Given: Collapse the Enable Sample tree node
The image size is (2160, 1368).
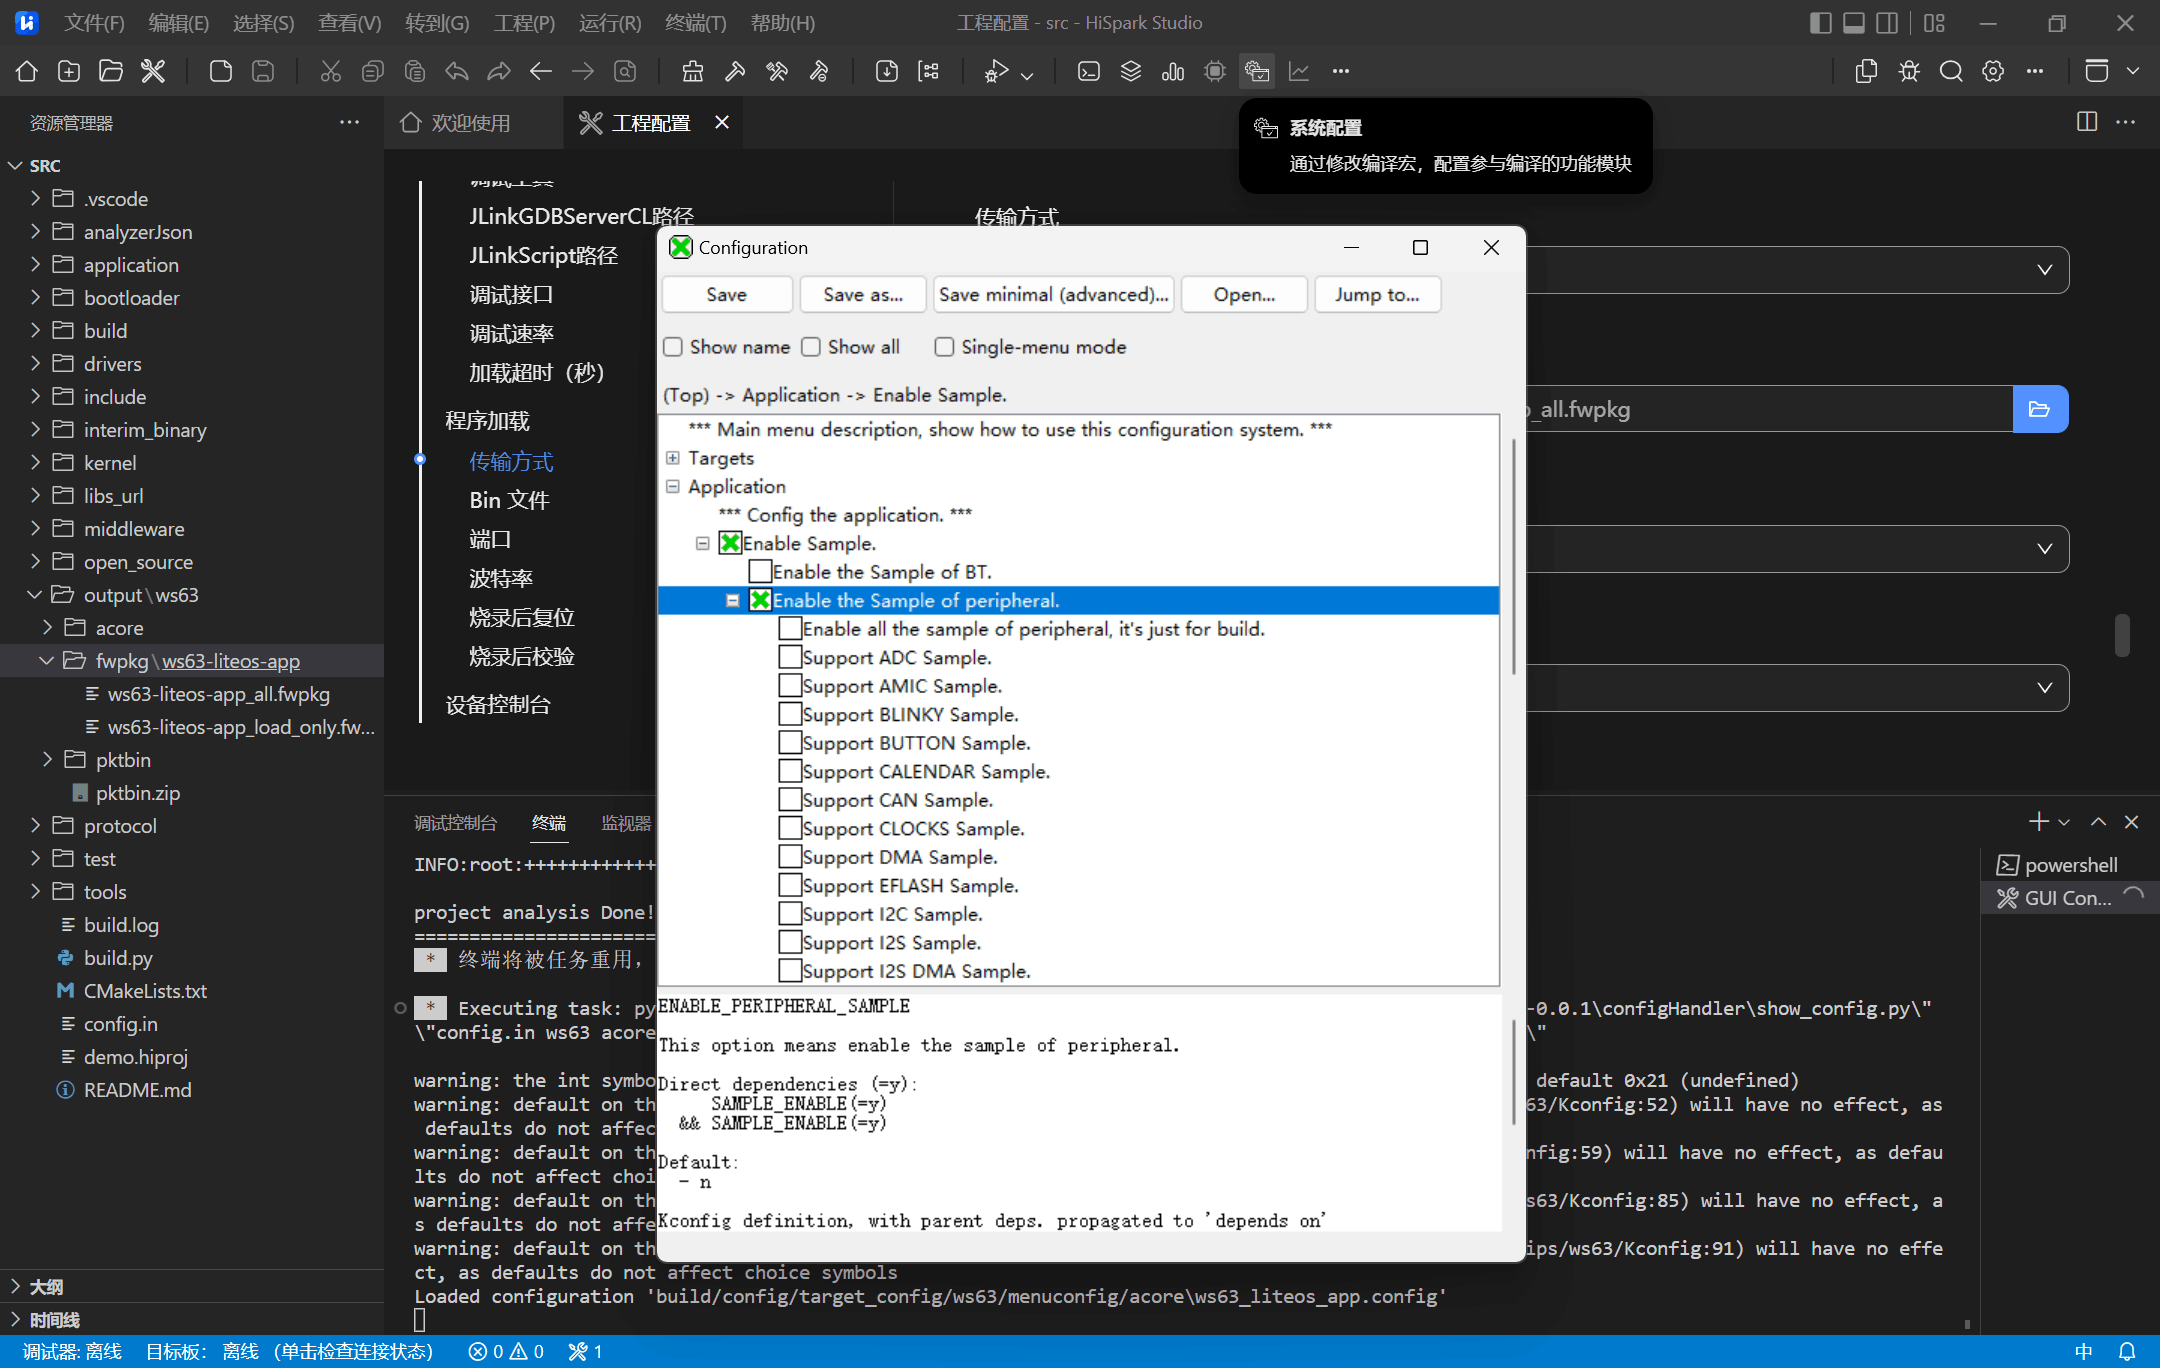Looking at the screenshot, I should pyautogui.click(x=703, y=544).
